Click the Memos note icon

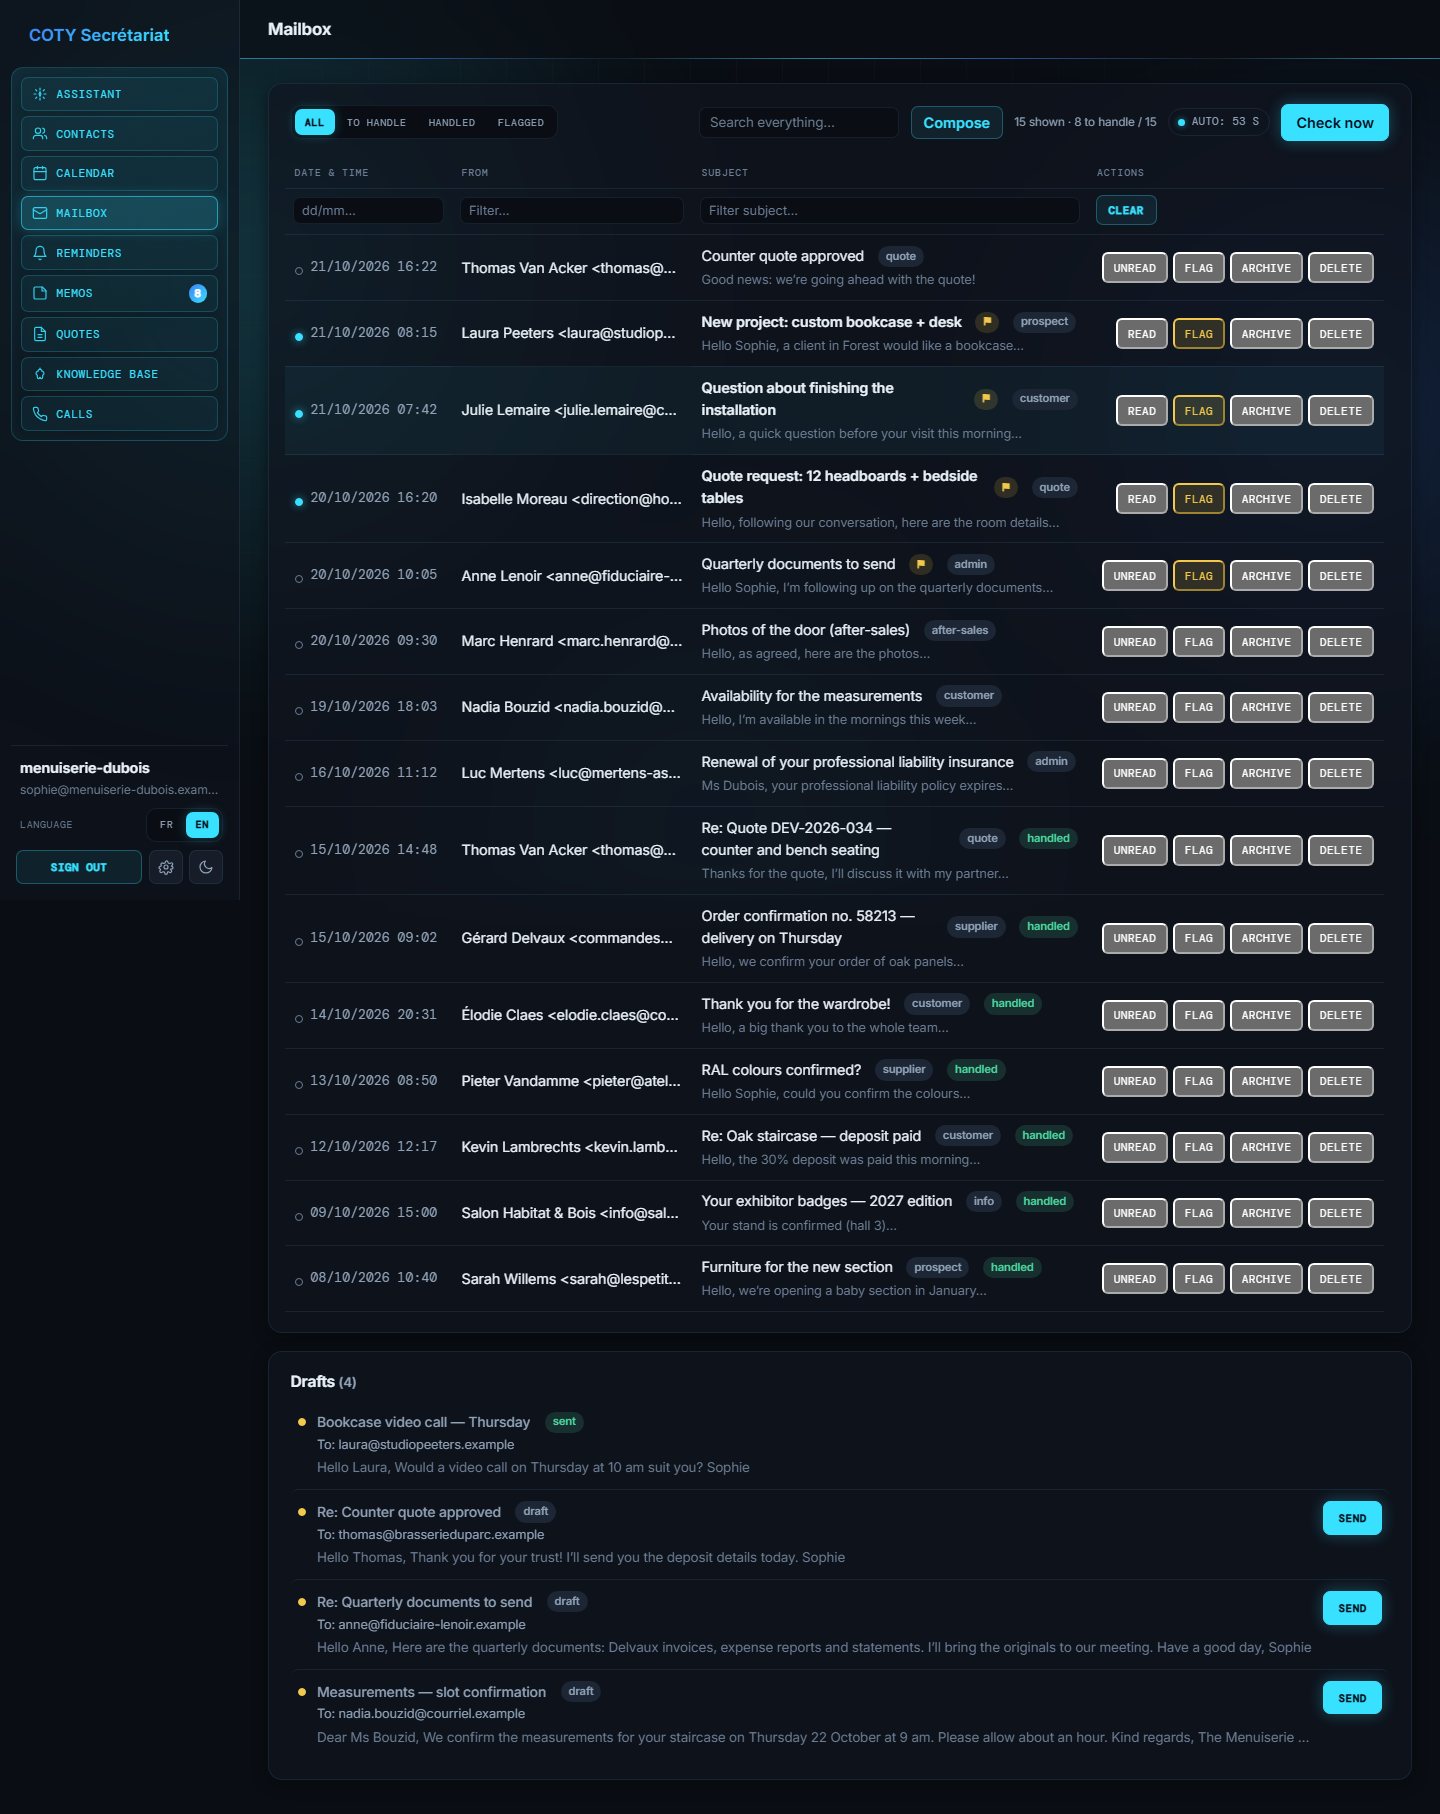(40, 293)
